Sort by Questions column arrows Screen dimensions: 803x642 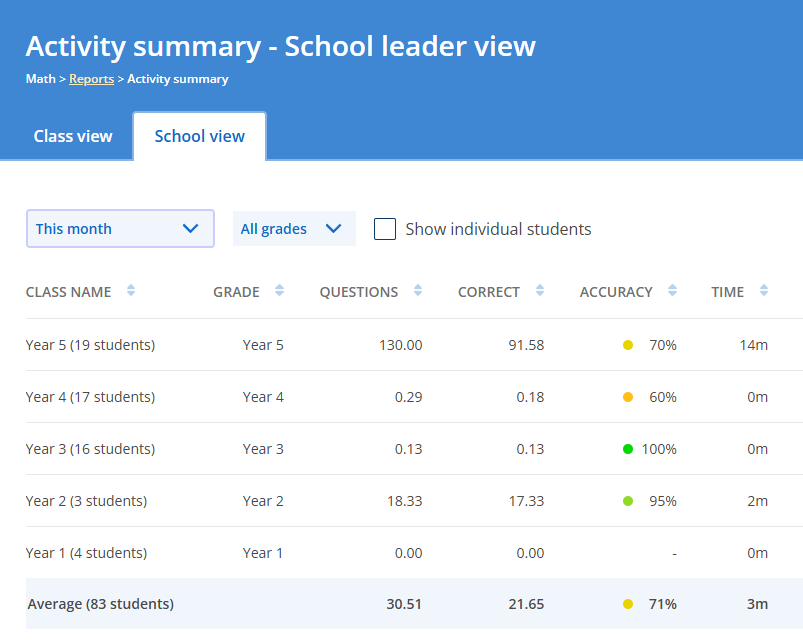click(x=418, y=291)
